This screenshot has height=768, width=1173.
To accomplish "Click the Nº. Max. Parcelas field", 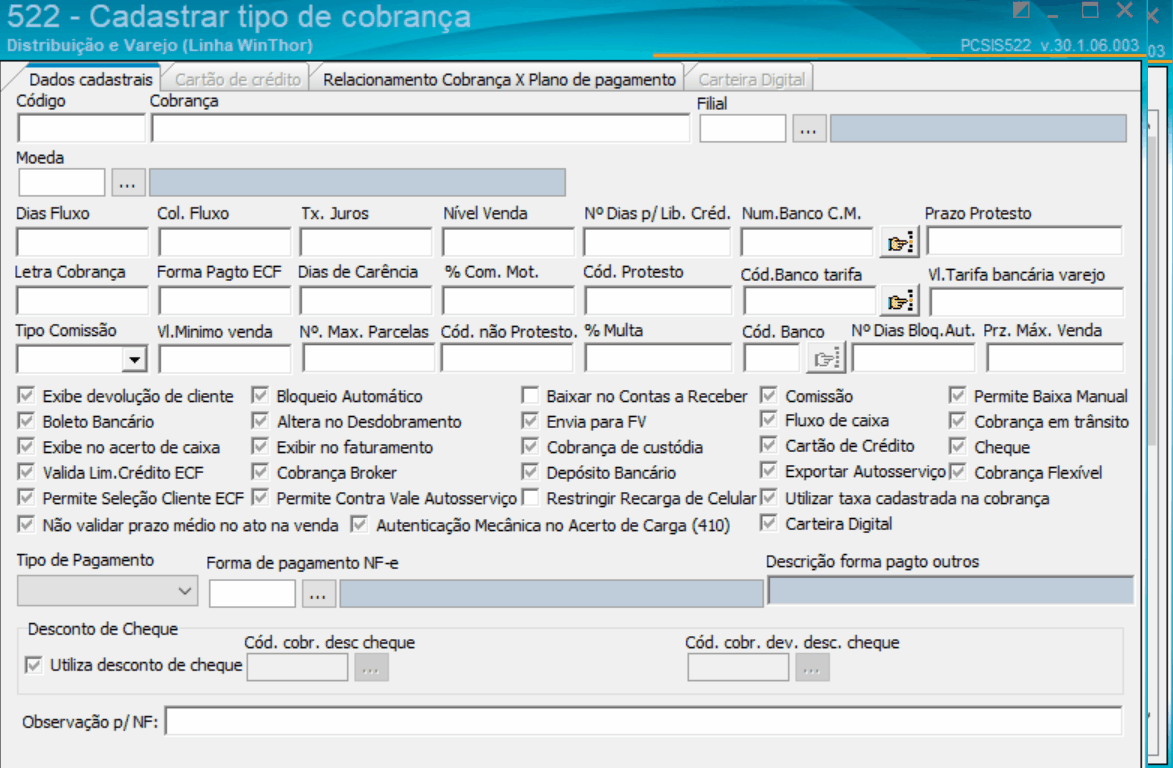I will coord(368,358).
